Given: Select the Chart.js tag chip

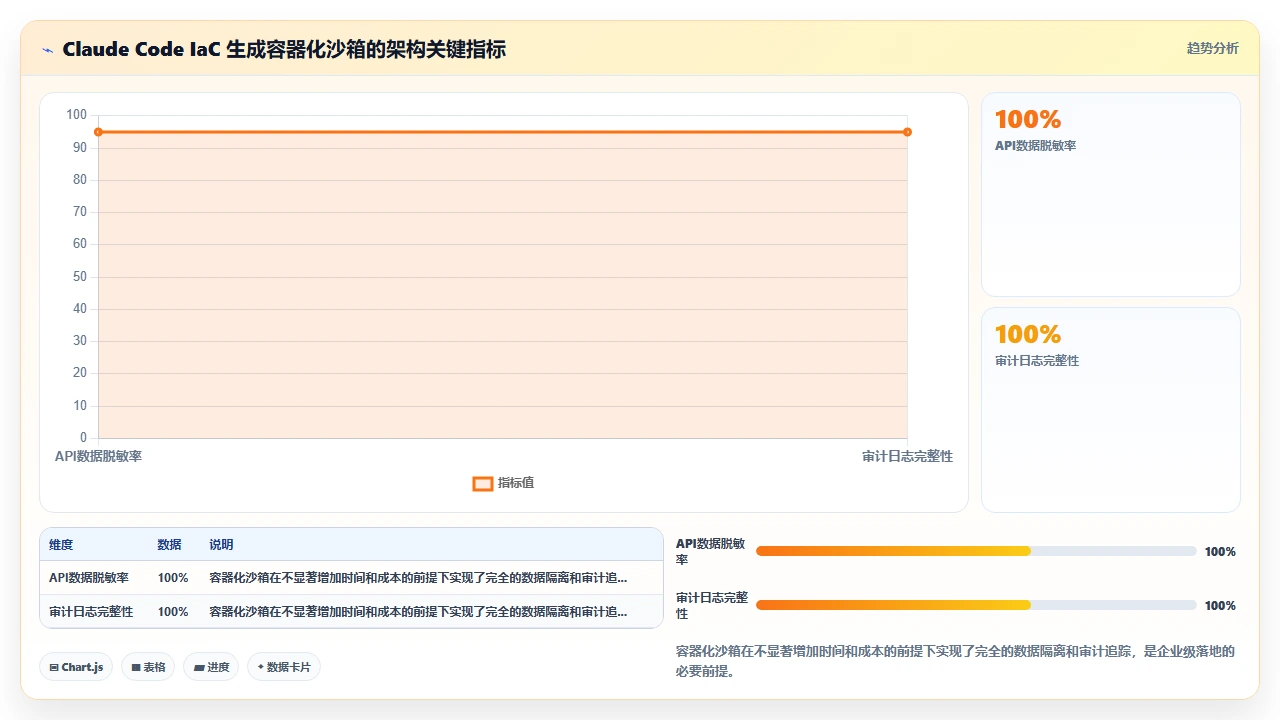Looking at the screenshot, I should [76, 667].
